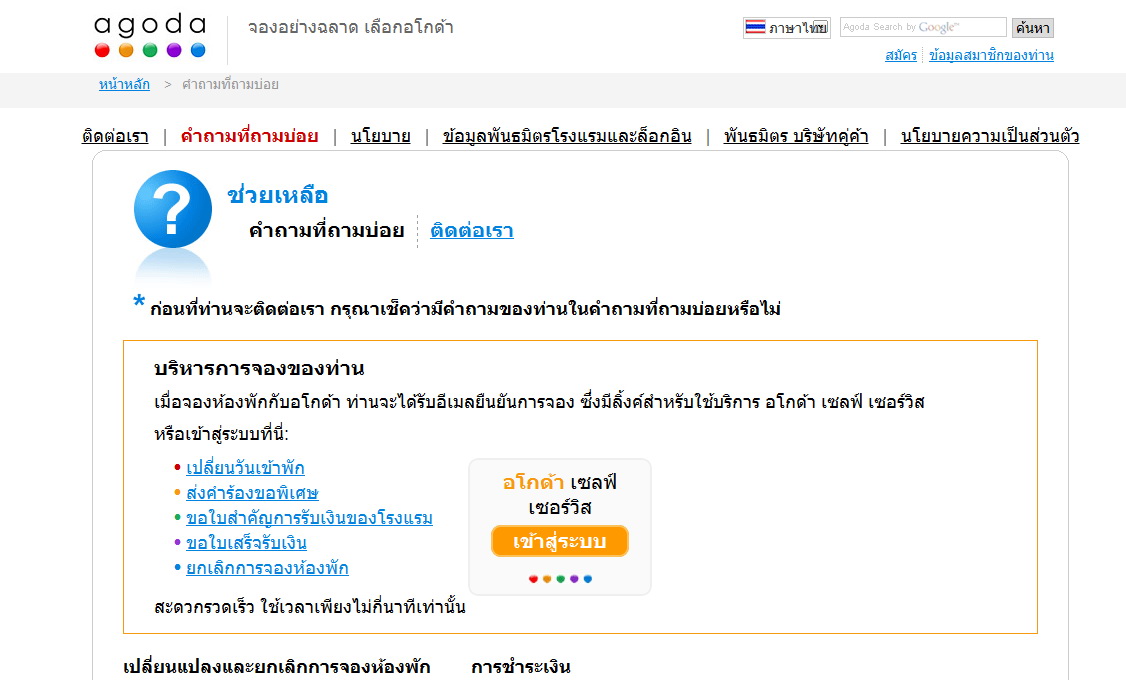This screenshot has height=680, width=1126.
Task: Click the ยกเลิกการจองห้องพัก link
Action: pos(267,568)
